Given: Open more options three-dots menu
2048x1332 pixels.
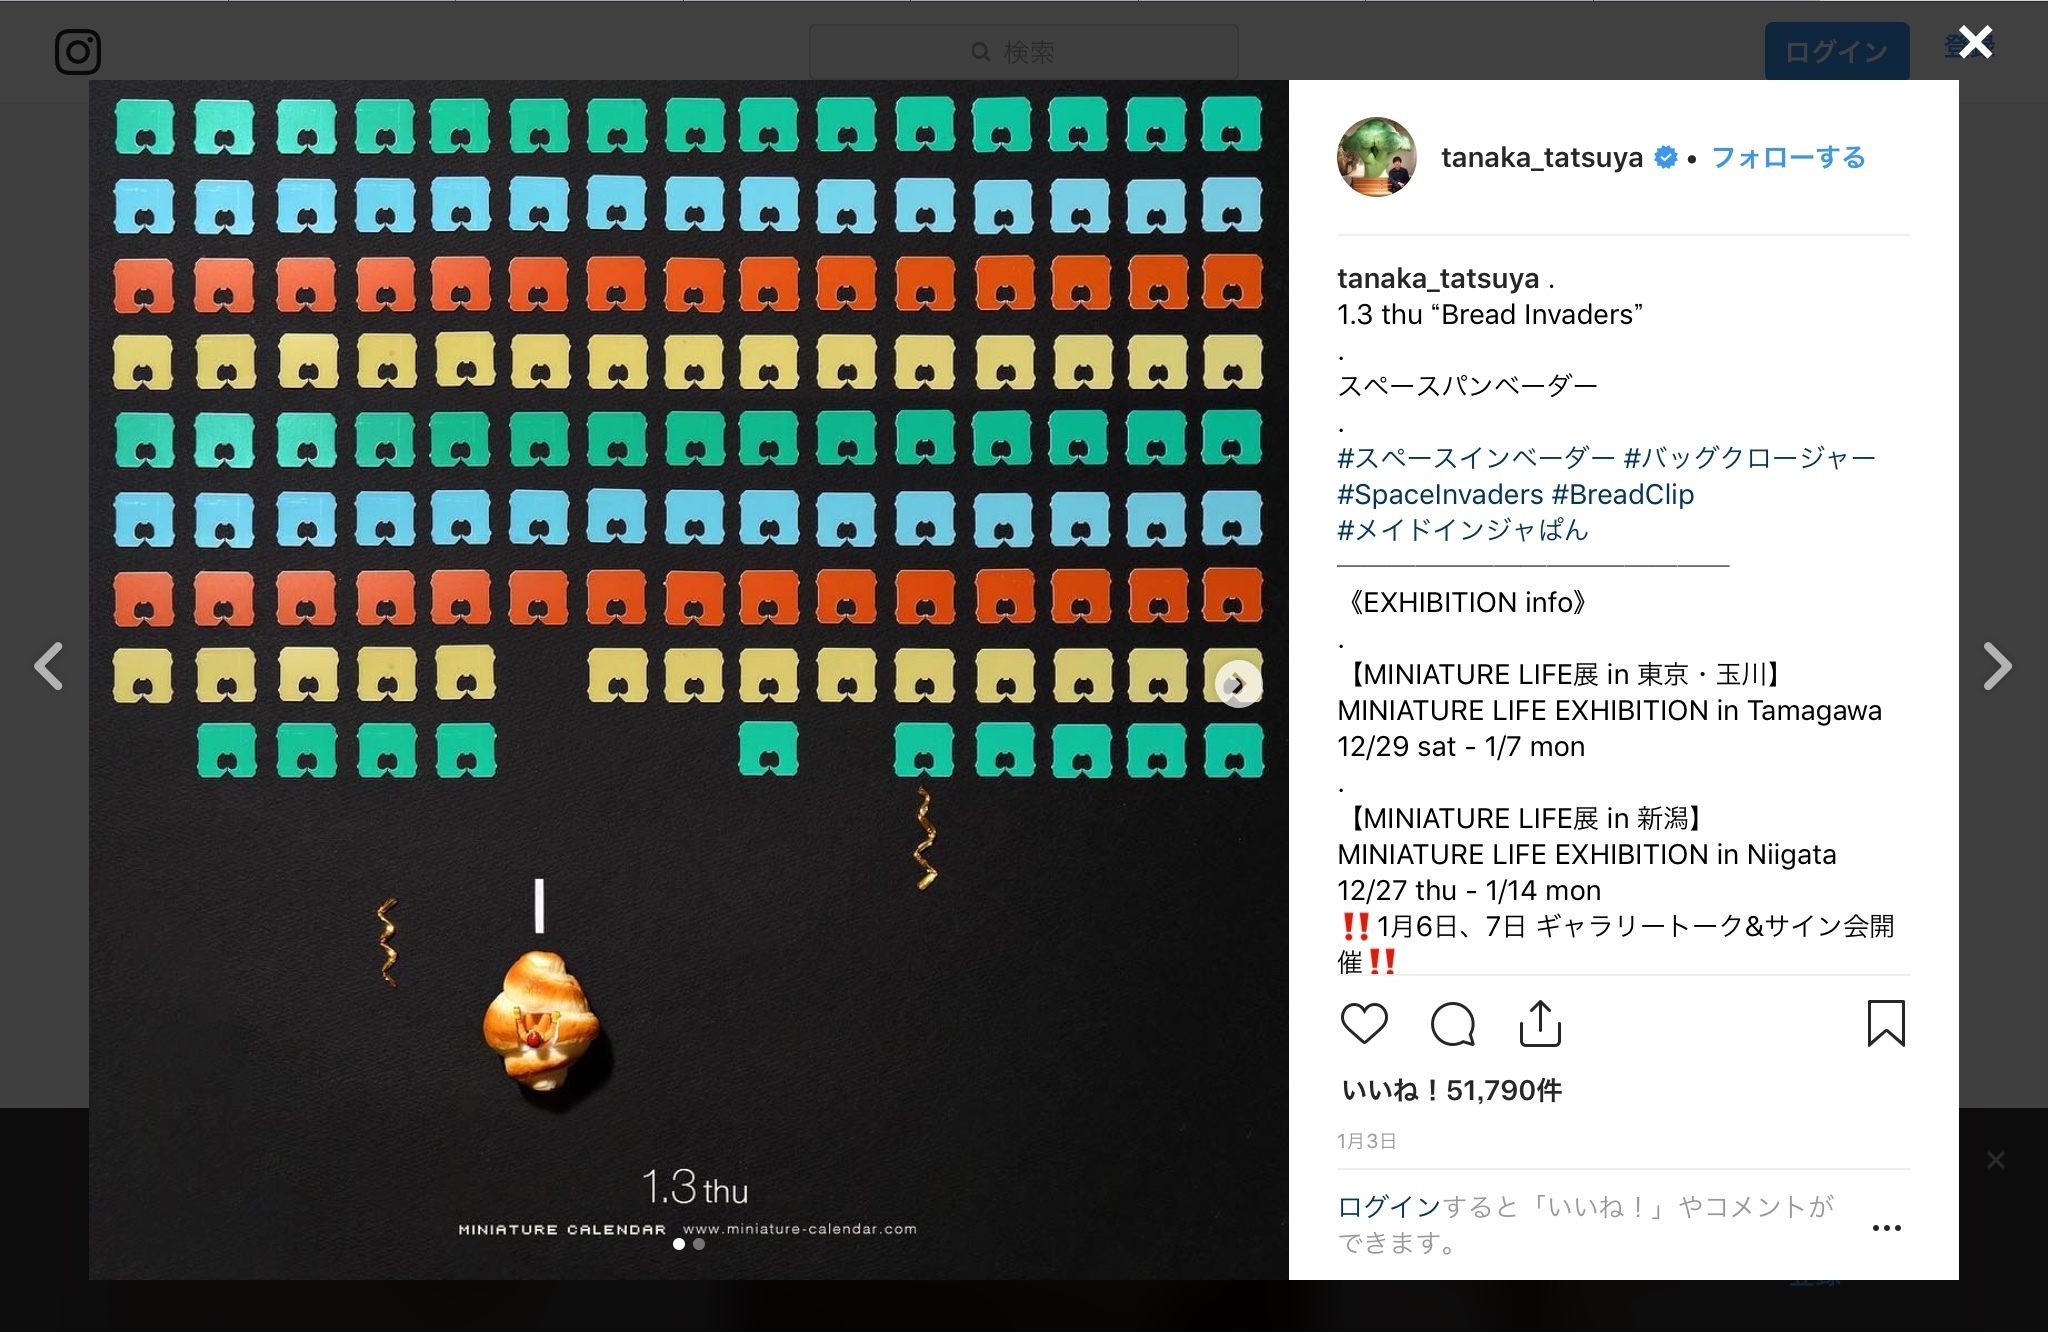Looking at the screenshot, I should point(1886,1228).
